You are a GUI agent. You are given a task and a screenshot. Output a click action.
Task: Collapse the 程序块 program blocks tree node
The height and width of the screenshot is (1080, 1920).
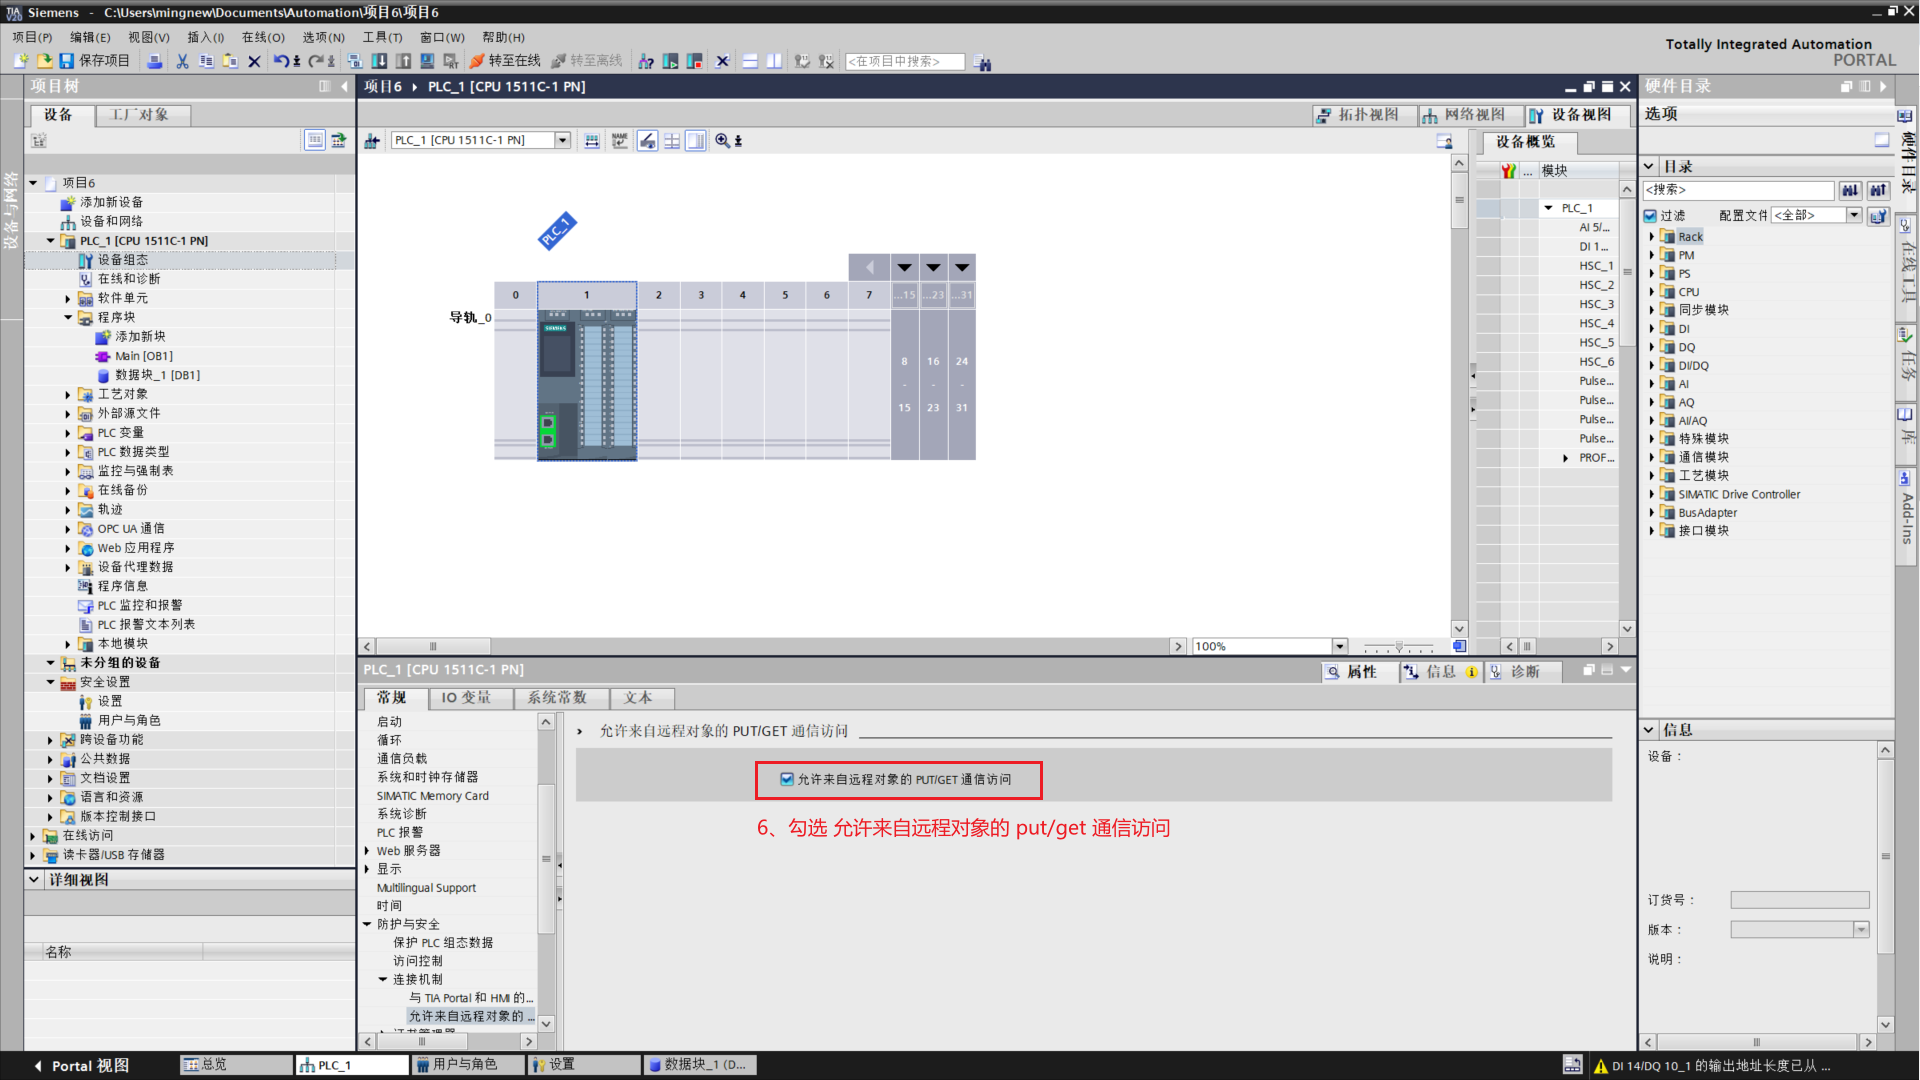(x=68, y=318)
